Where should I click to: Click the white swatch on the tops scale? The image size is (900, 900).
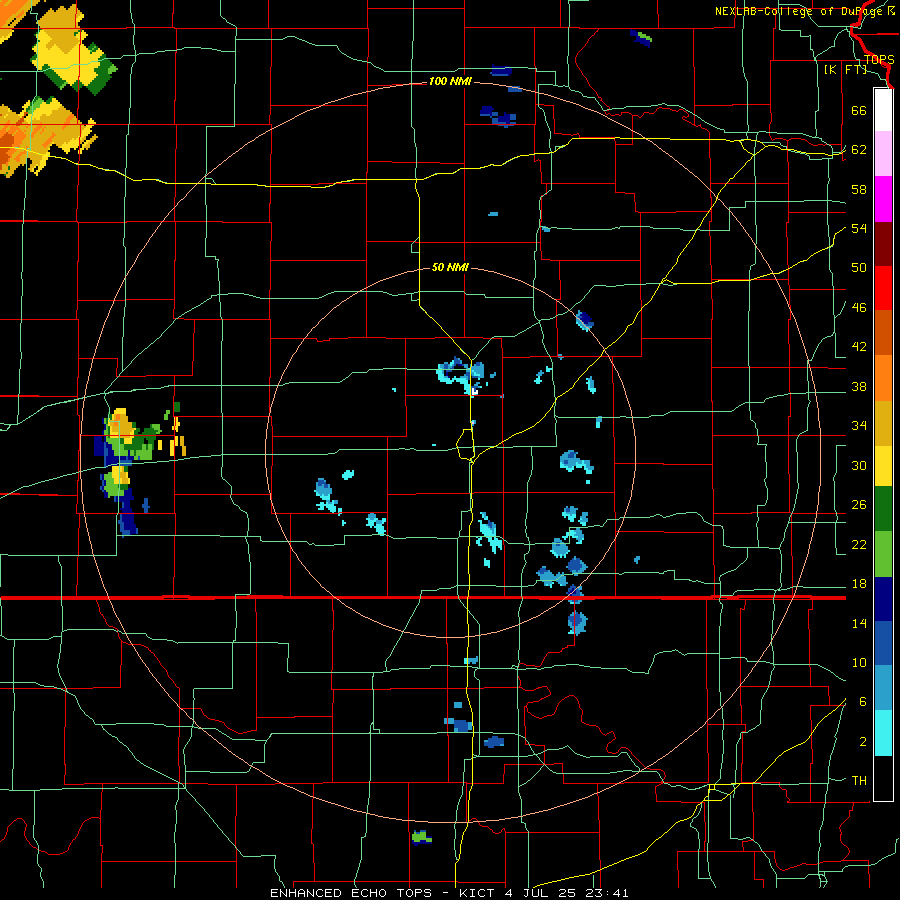click(x=883, y=110)
